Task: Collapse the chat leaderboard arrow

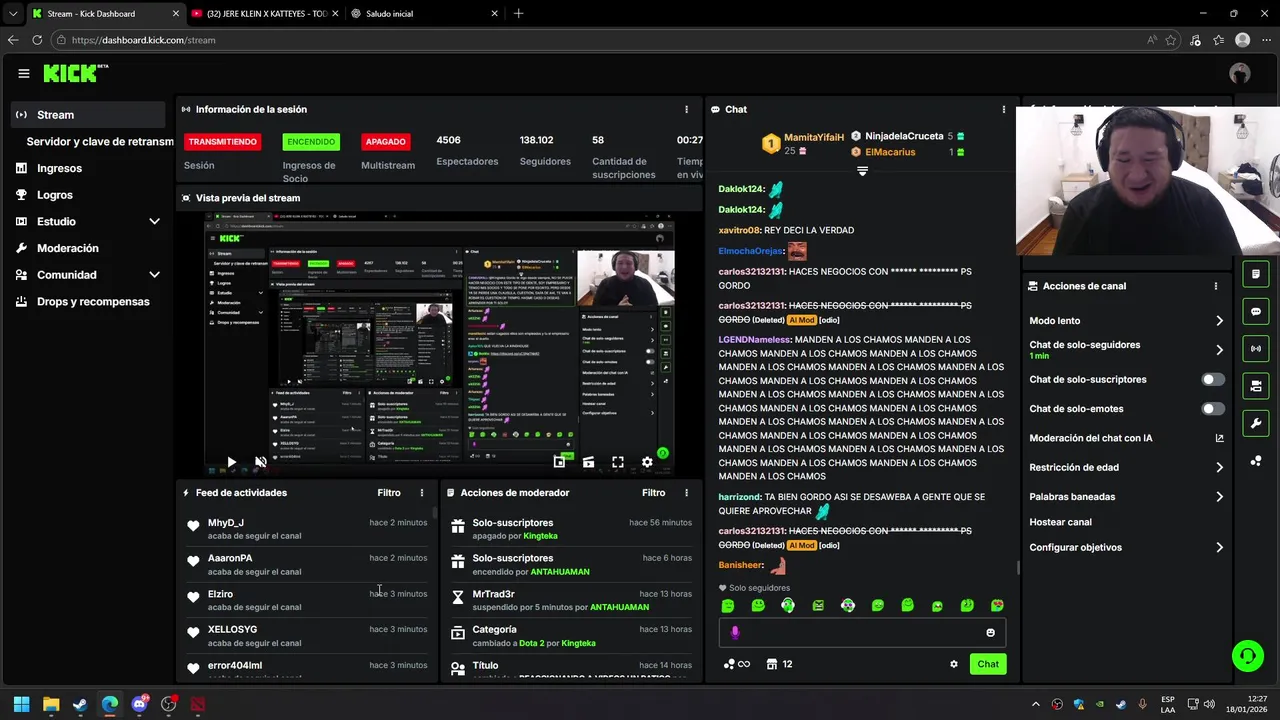Action: (x=862, y=171)
